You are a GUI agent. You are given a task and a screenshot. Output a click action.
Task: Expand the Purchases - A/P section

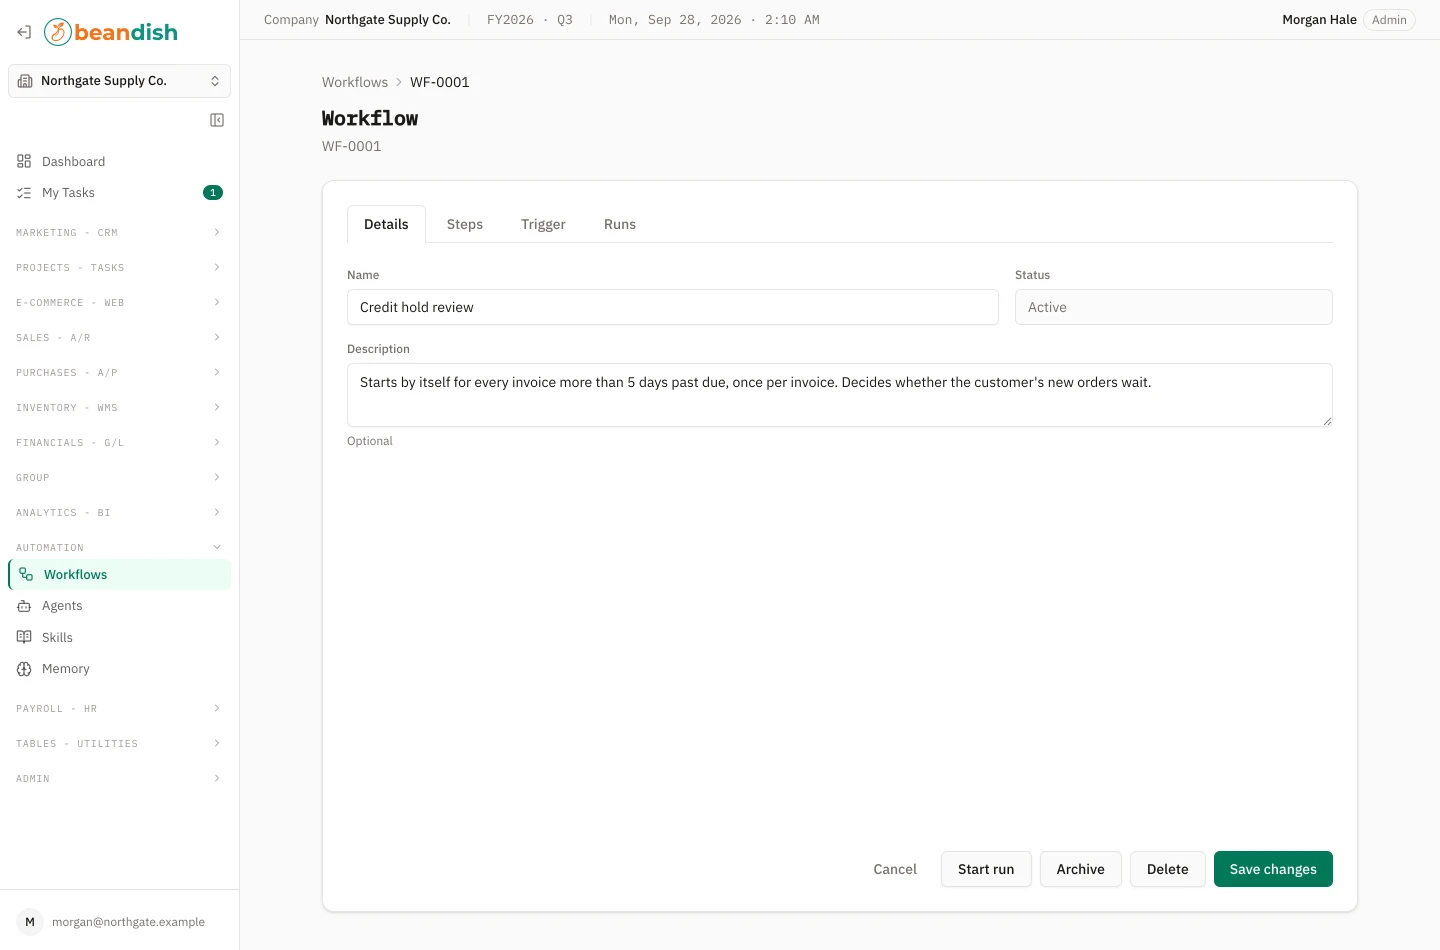[119, 373]
